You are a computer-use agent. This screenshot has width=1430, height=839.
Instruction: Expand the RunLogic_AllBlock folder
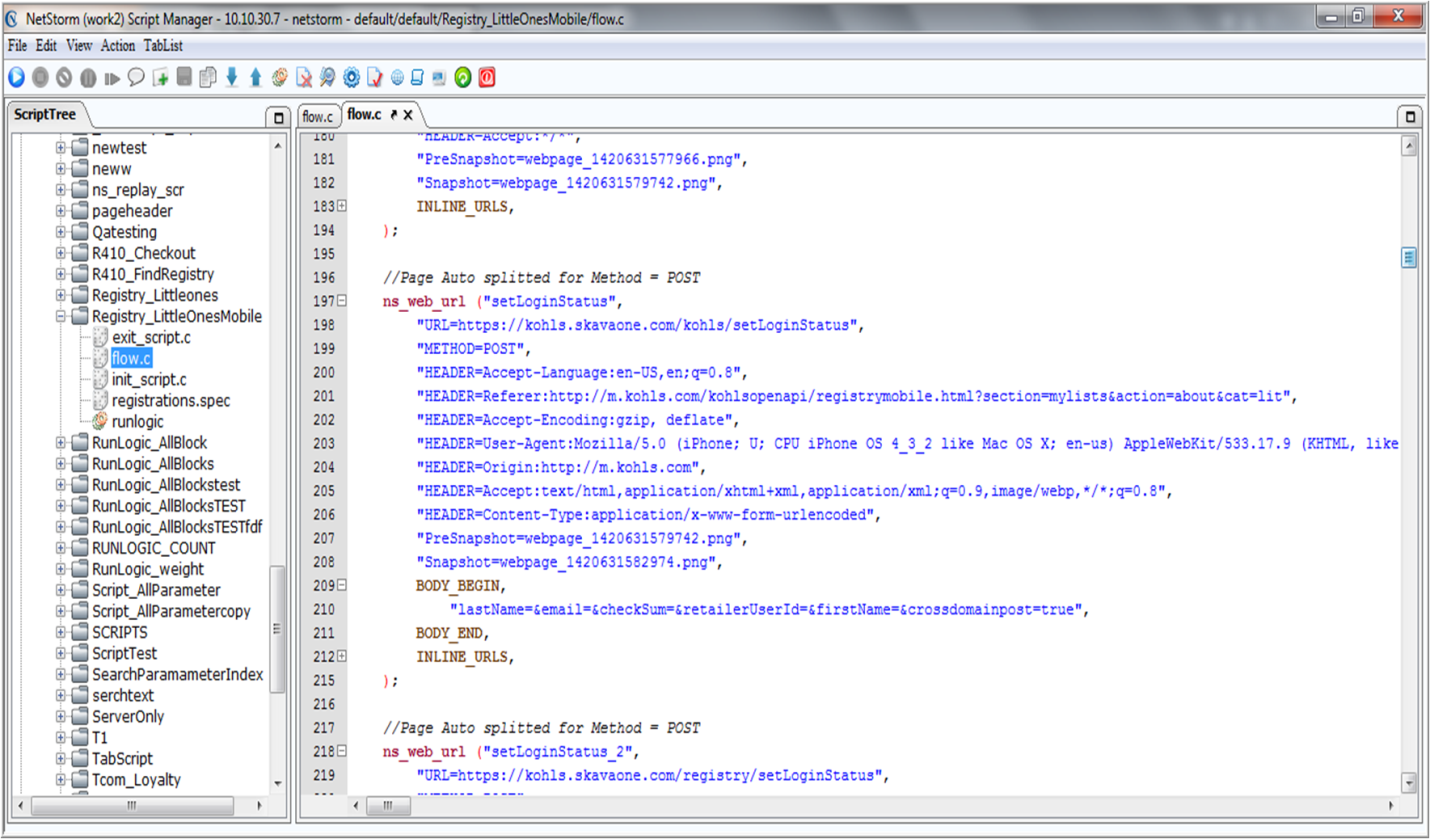61,443
